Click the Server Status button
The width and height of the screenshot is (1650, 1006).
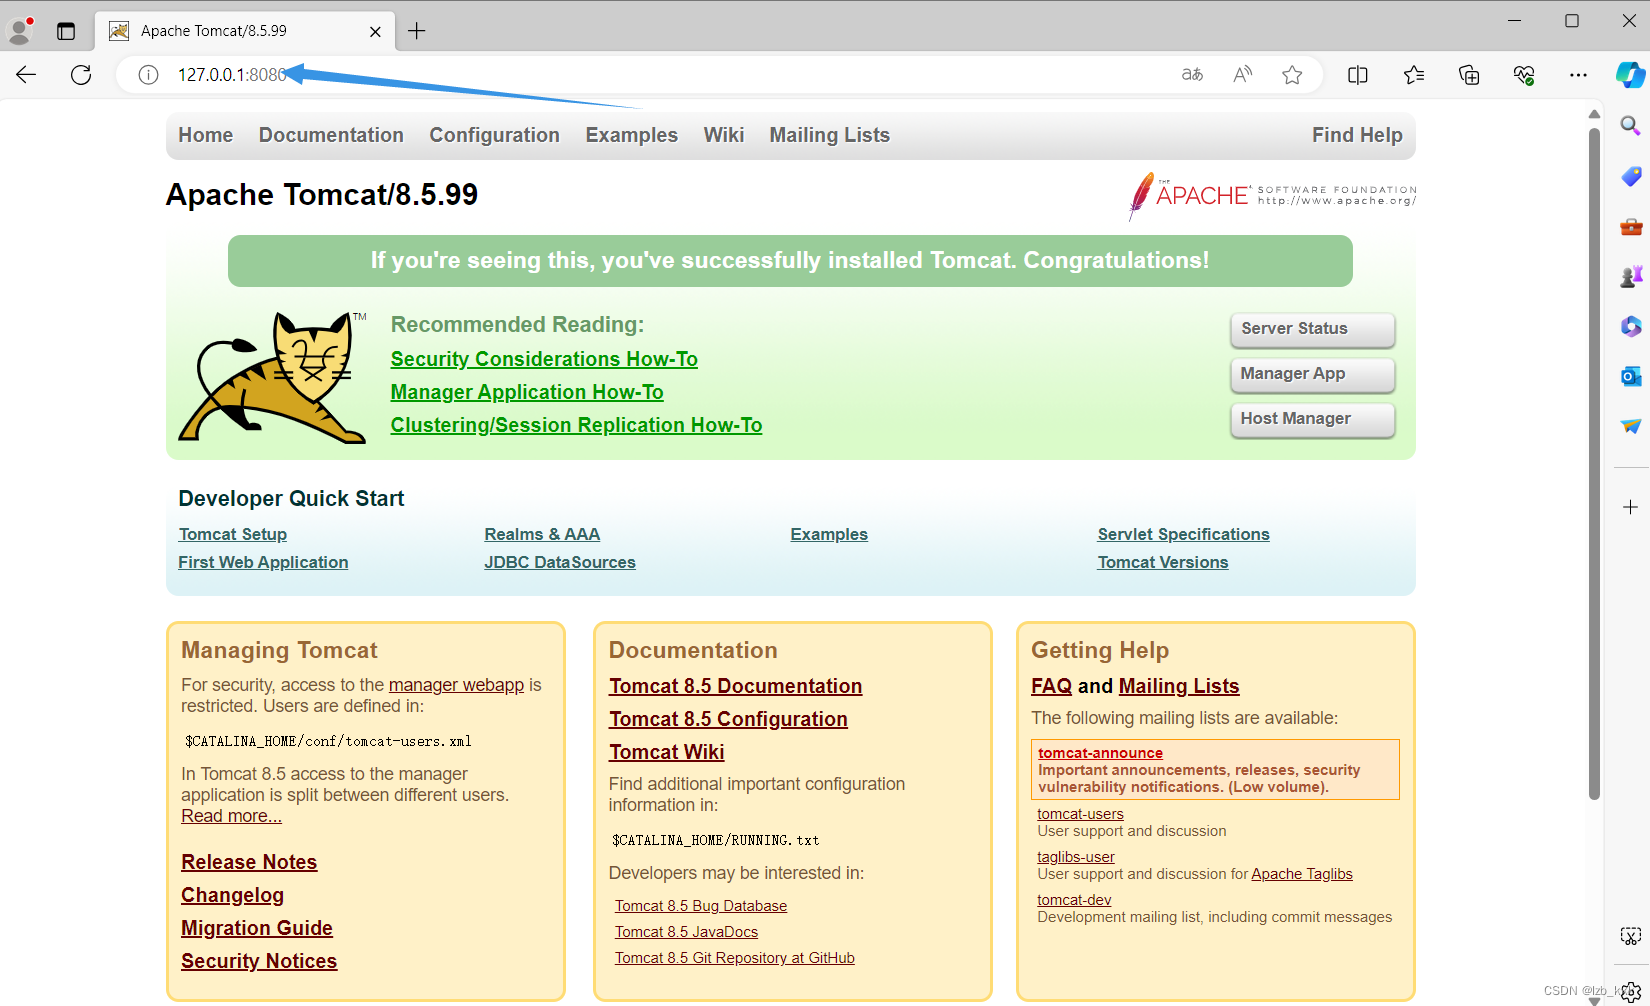click(x=1312, y=329)
